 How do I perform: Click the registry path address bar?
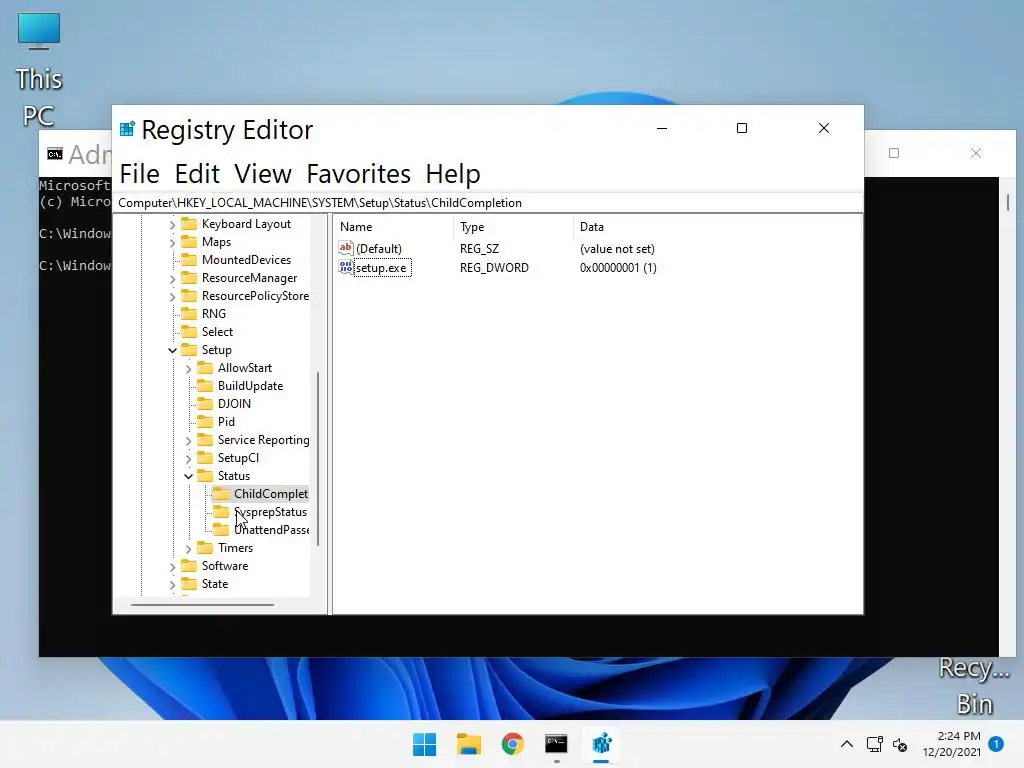488,203
